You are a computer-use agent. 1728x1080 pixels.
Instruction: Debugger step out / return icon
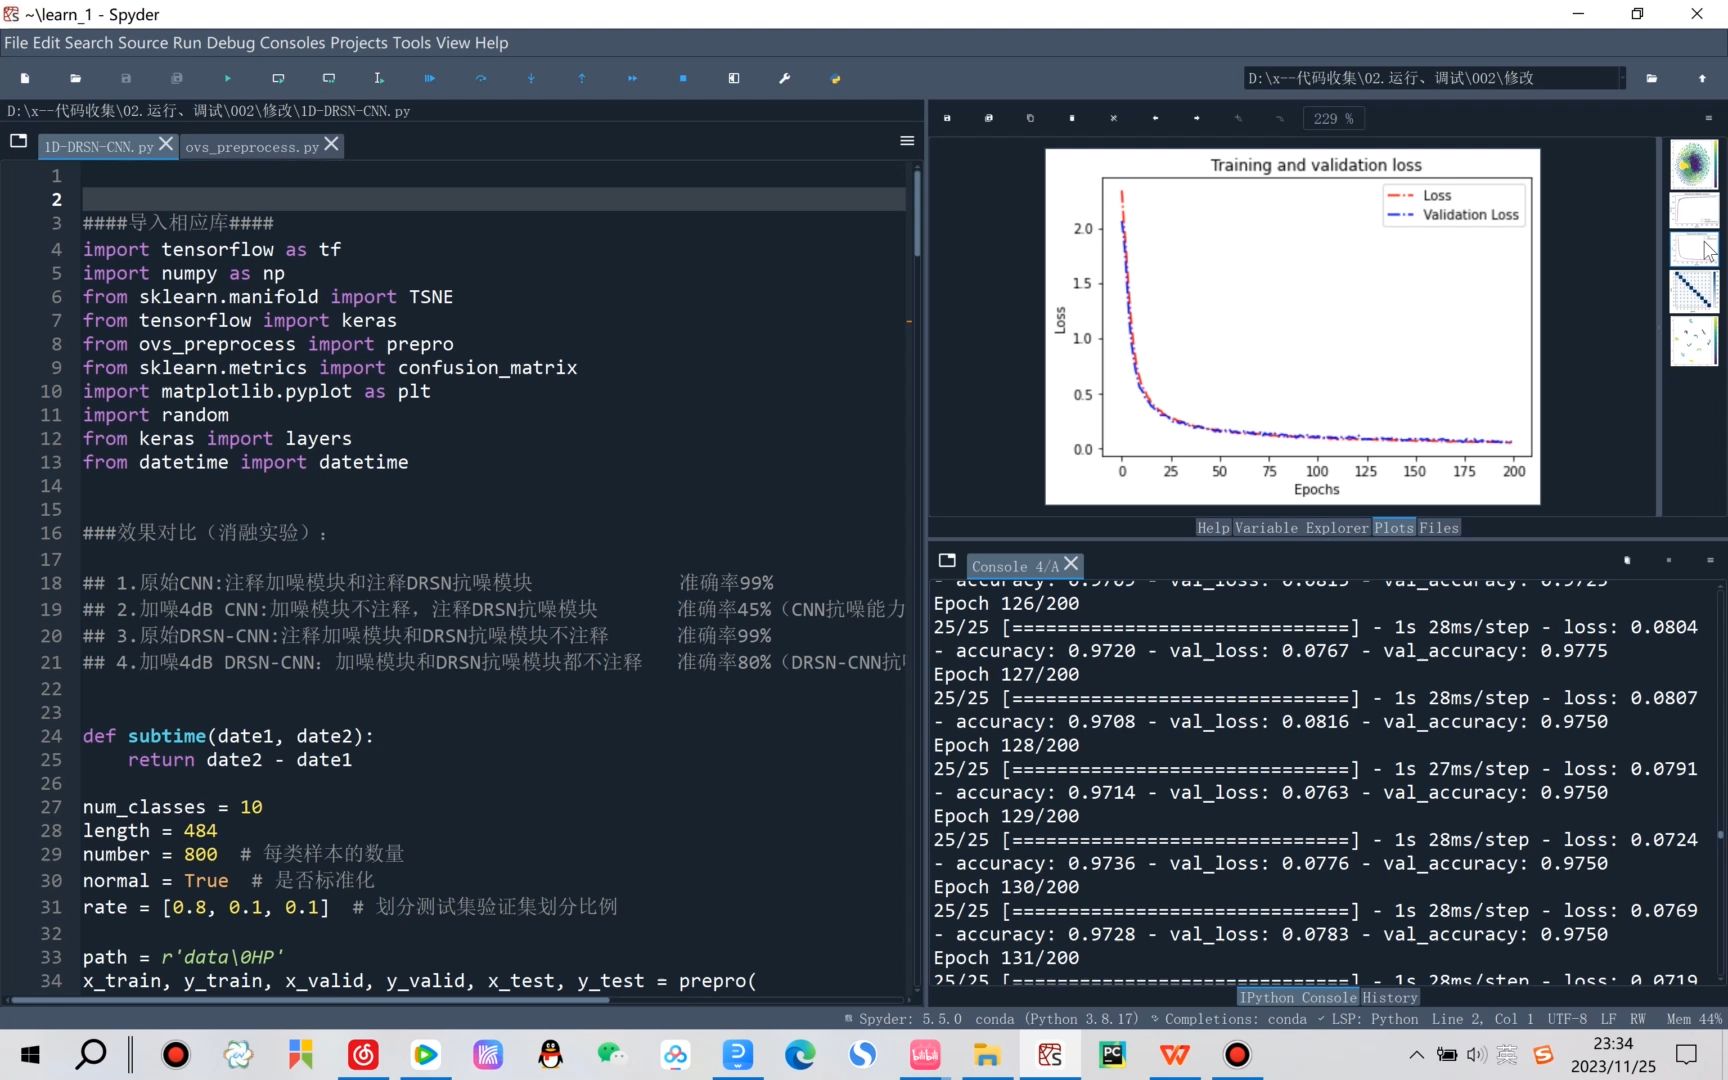pos(582,78)
